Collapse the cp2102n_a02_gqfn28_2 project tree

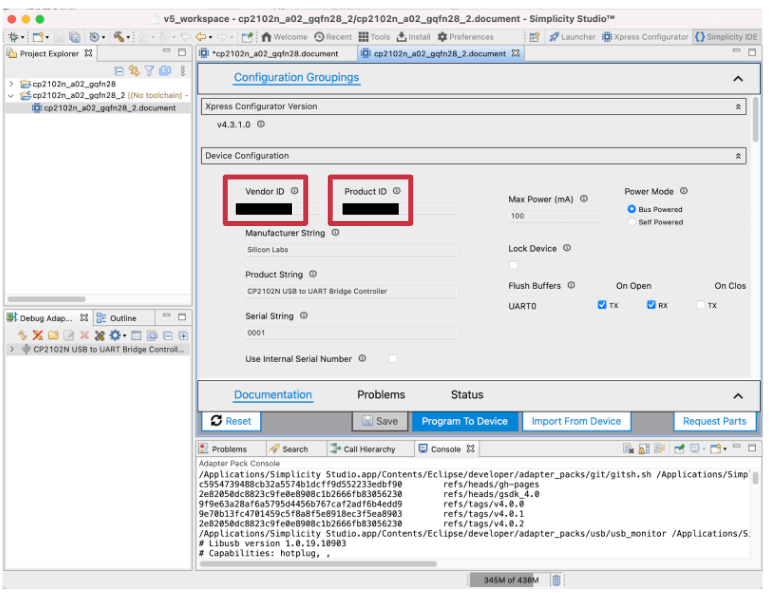pos(11,95)
